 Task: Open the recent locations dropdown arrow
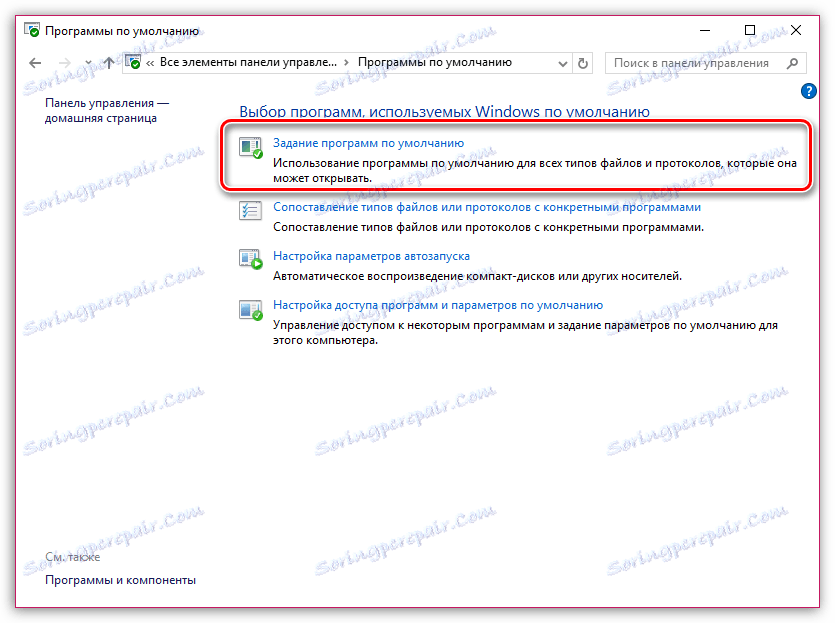pos(88,63)
